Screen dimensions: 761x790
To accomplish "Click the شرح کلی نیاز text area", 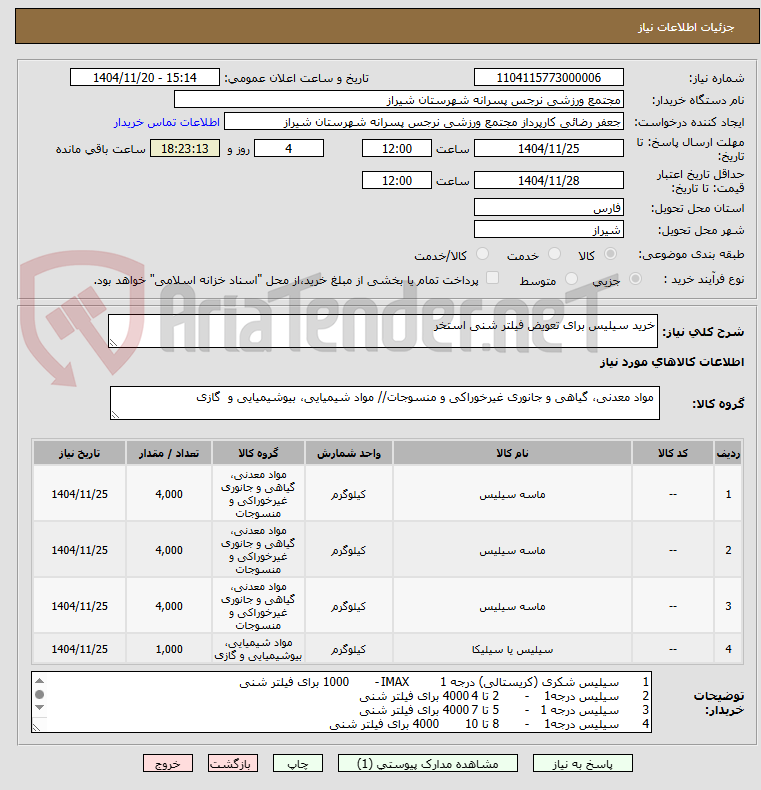I will (x=383, y=331).
